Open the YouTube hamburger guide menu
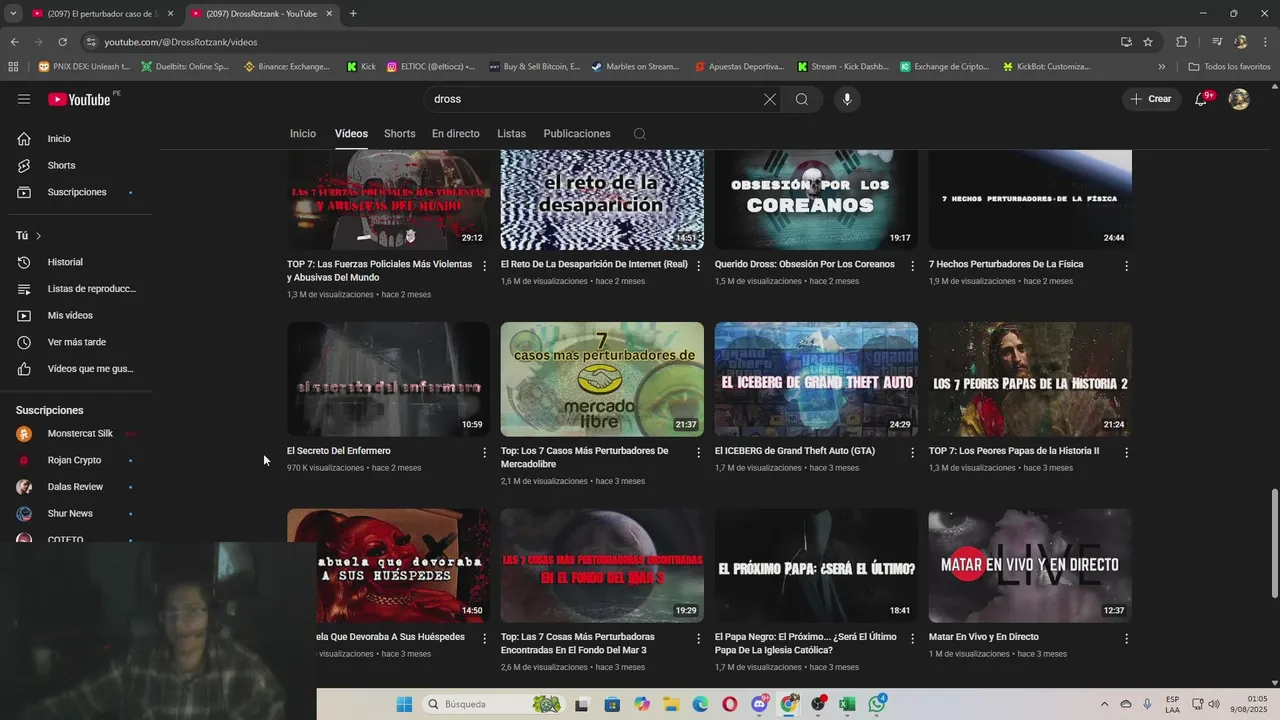The width and height of the screenshot is (1280, 720). click(24, 99)
